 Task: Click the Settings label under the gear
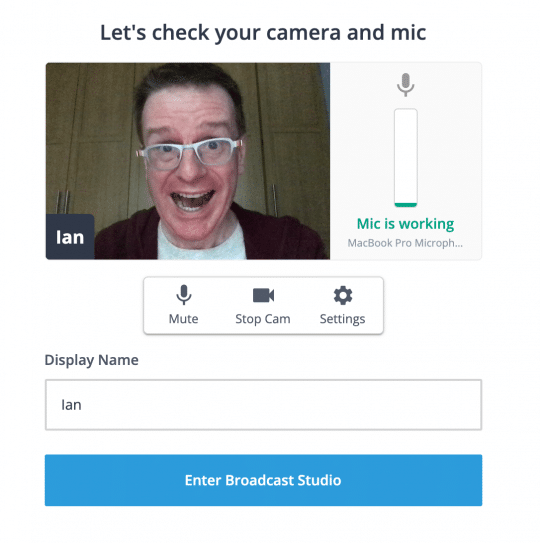pos(342,319)
